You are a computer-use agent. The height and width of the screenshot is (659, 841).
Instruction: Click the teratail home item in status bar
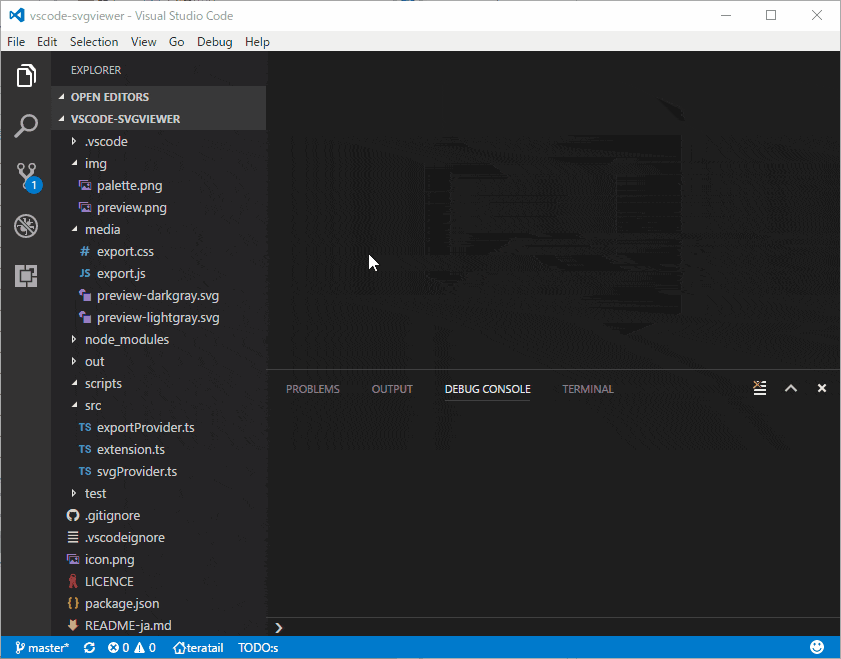point(198,648)
